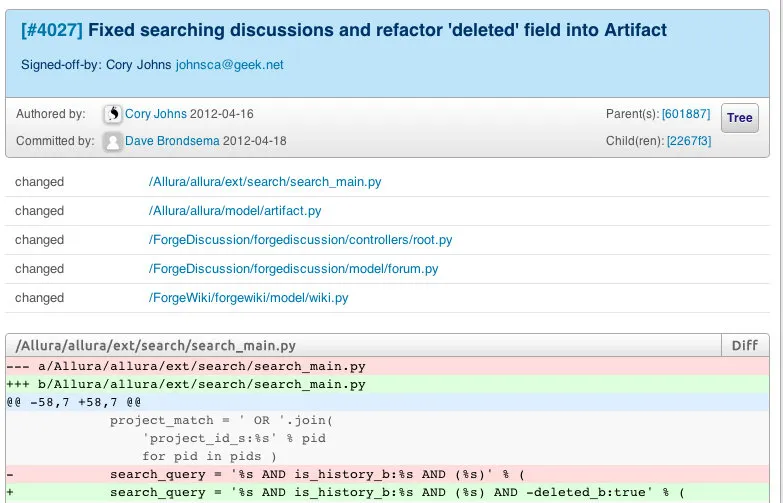Click the johnsca@geek.net email link
The width and height of the screenshot is (783, 503).
click(229, 65)
